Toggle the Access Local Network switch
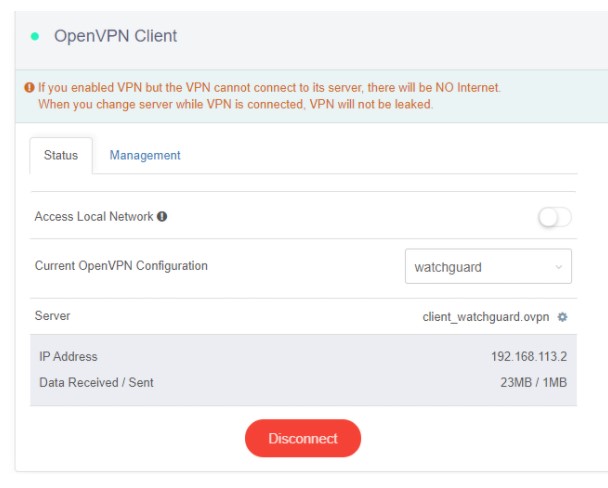This screenshot has height=488, width=608. tap(554, 217)
